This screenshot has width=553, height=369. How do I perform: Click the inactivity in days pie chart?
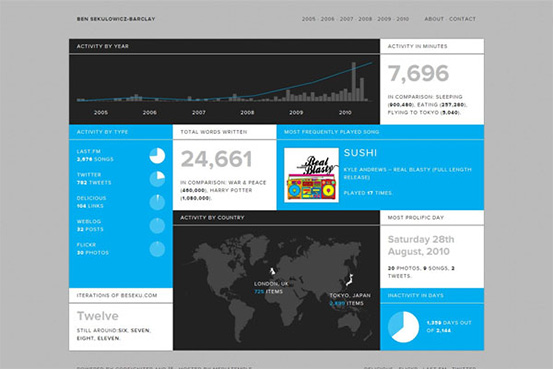click(x=403, y=327)
